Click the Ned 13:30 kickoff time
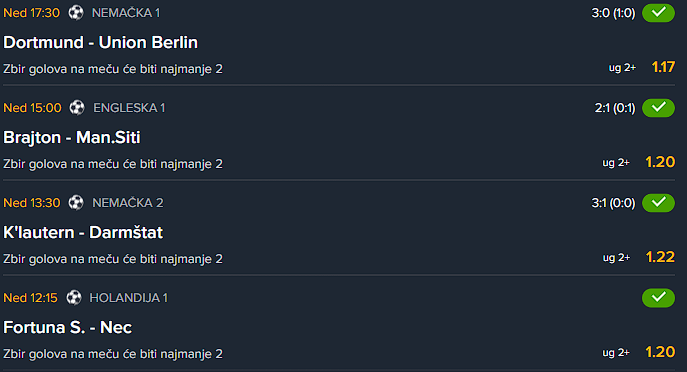Viewport: 687px width, 372px height. pyautogui.click(x=32, y=203)
